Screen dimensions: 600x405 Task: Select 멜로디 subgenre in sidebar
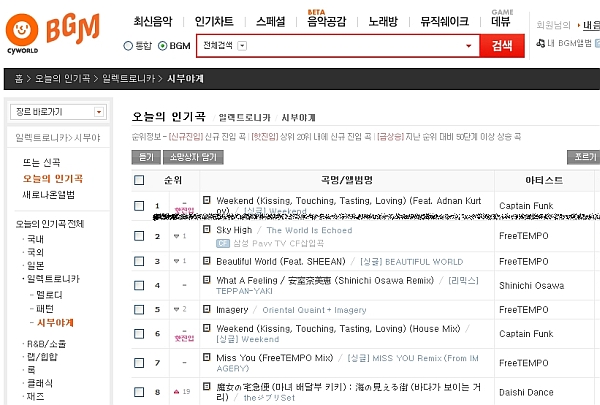[49, 295]
